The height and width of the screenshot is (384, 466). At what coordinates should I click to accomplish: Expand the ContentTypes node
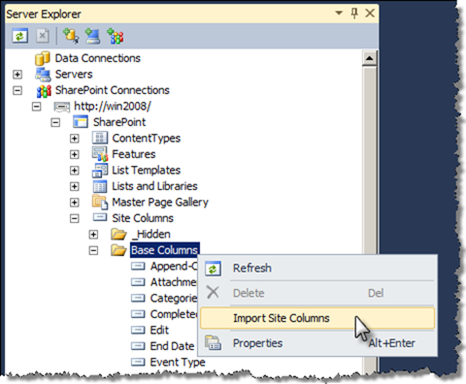click(74, 138)
